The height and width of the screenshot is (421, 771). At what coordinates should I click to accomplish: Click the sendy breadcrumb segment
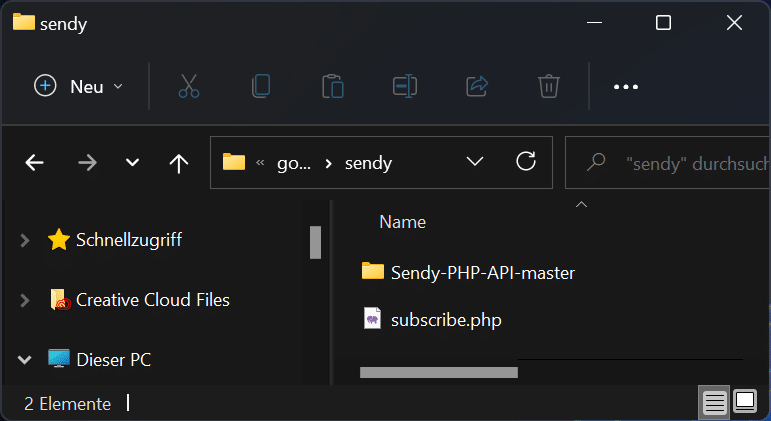(x=368, y=163)
